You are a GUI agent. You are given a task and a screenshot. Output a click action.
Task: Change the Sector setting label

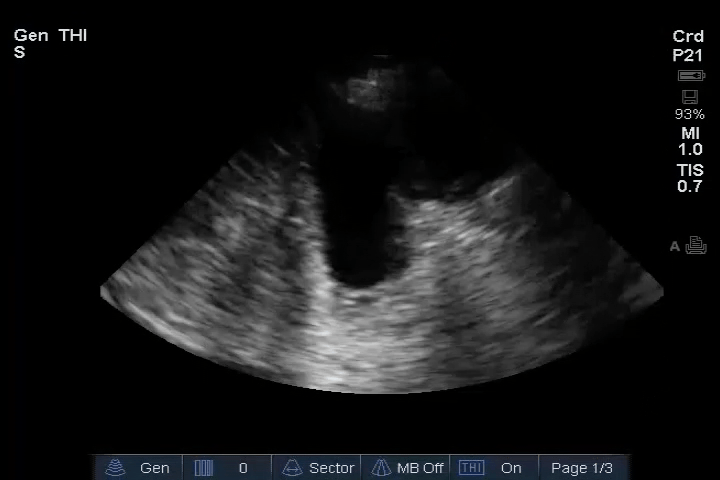pos(331,468)
